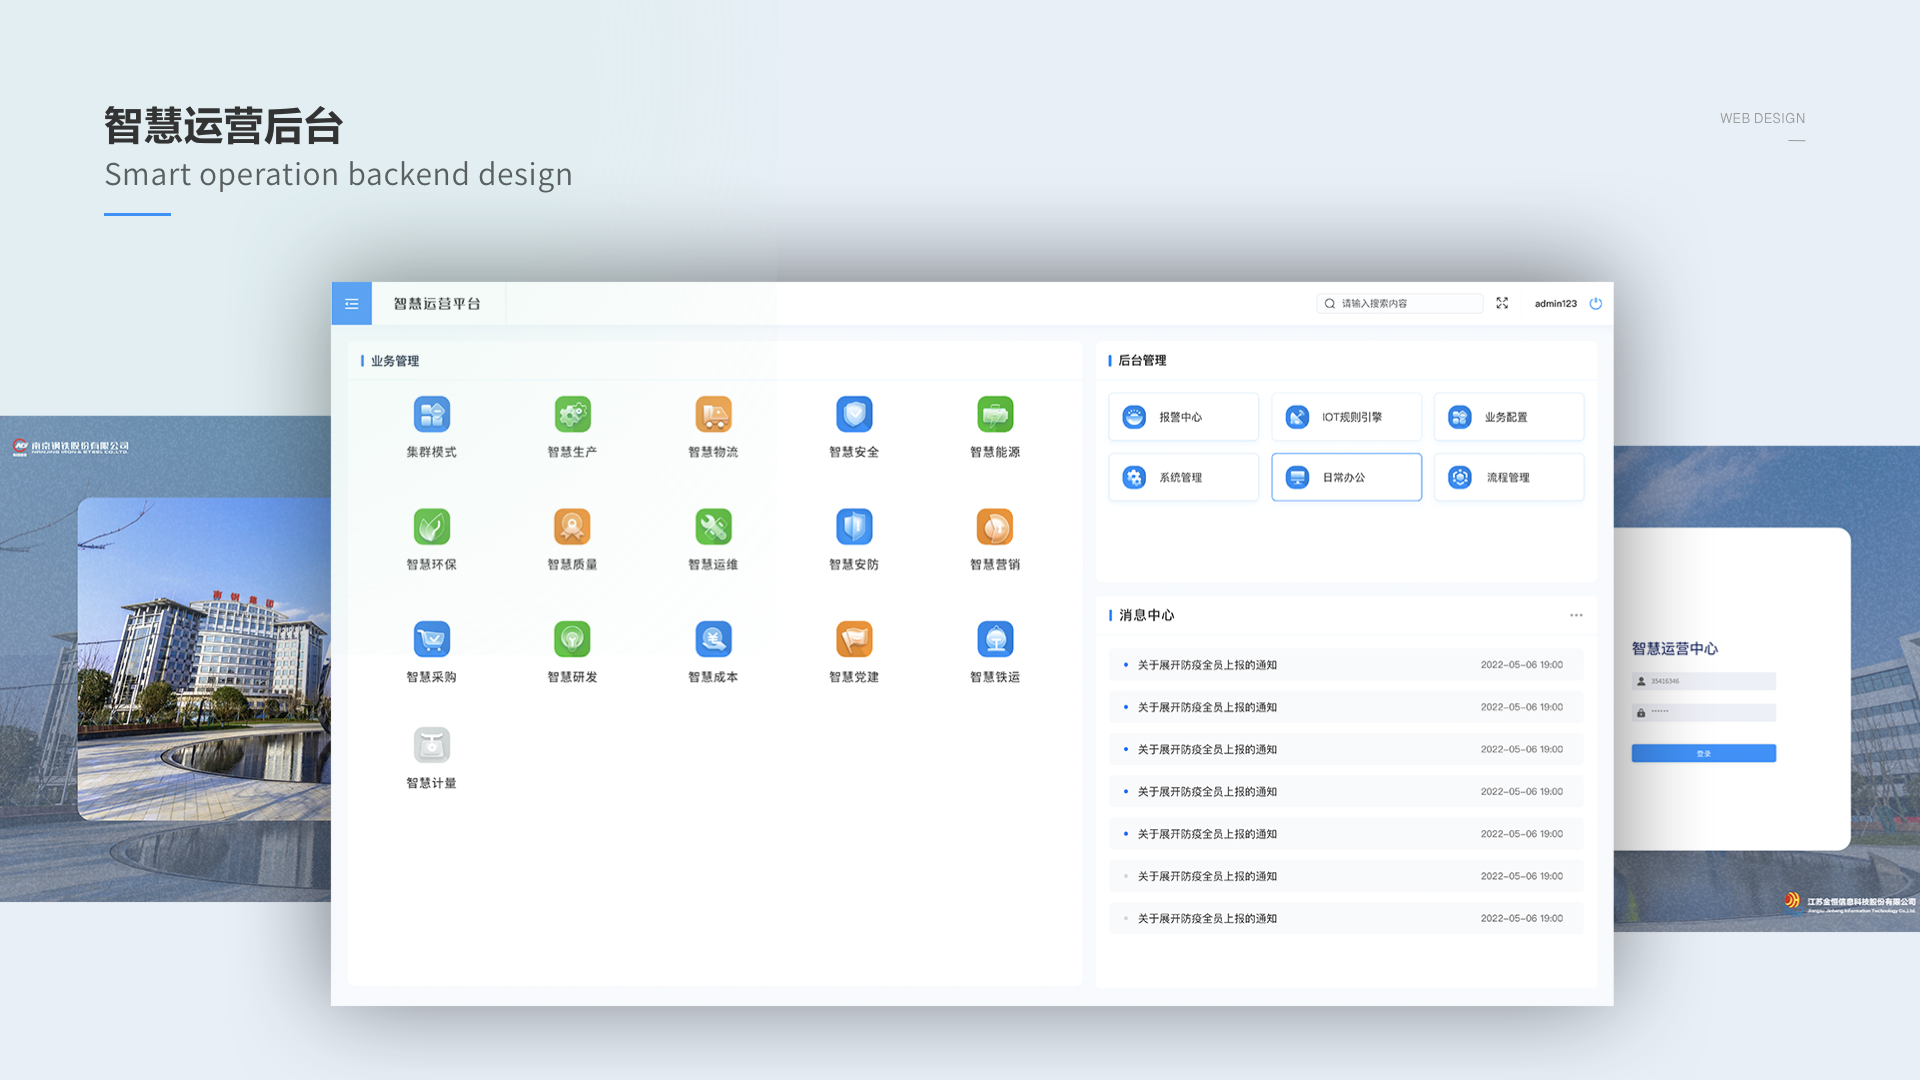
Task: Toggle the sidebar with the hamburger menu
Action: (351, 303)
